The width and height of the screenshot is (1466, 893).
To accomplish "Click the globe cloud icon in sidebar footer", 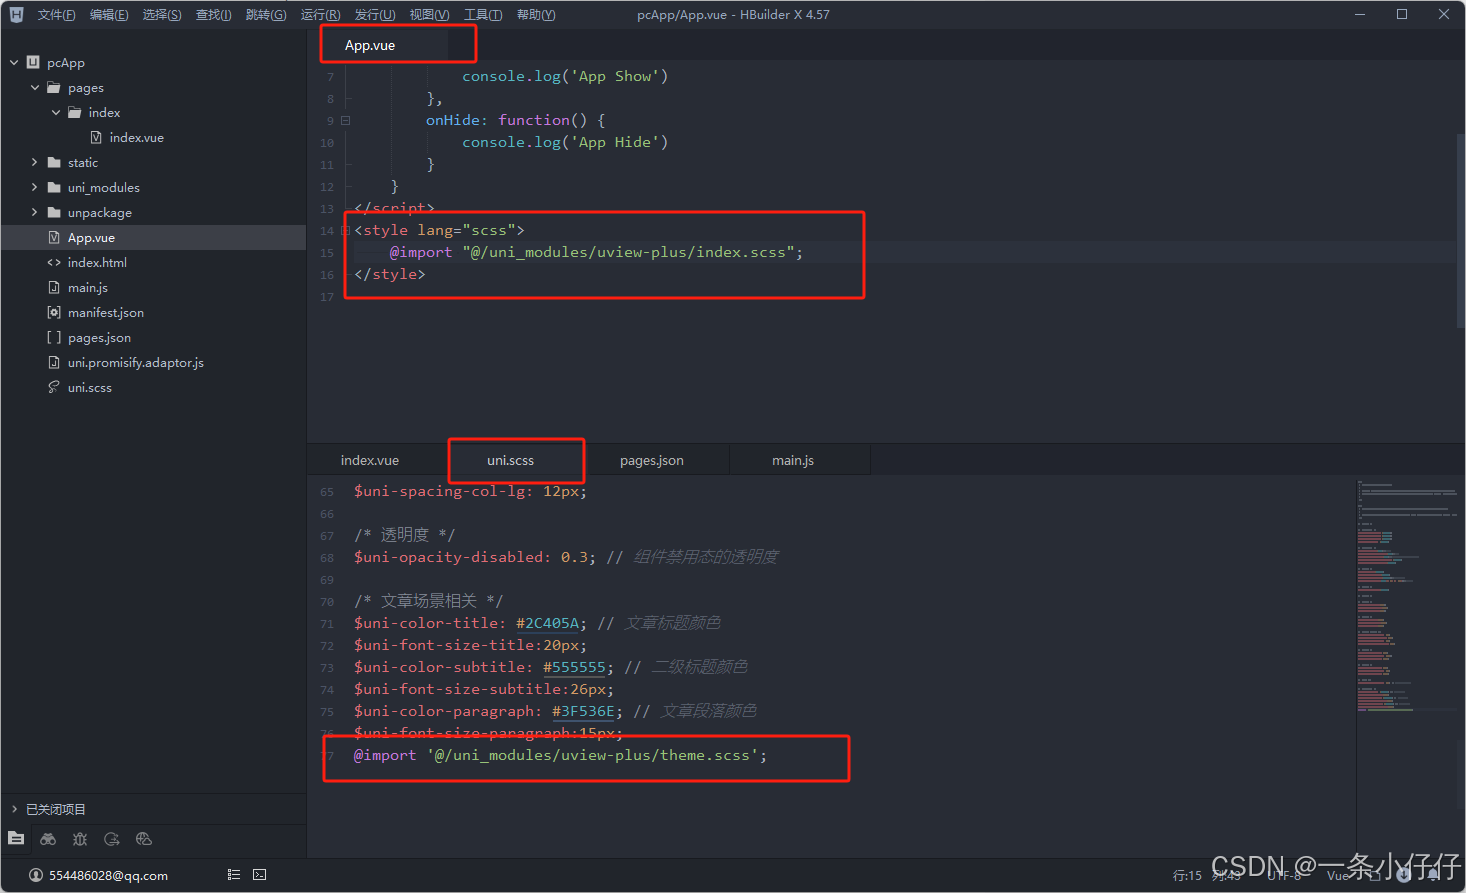I will point(144,839).
